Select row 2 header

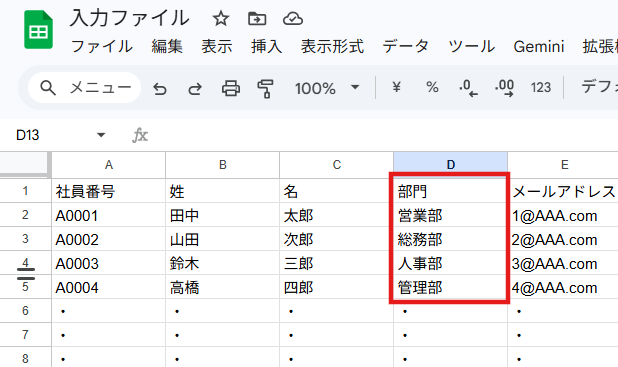coord(26,215)
